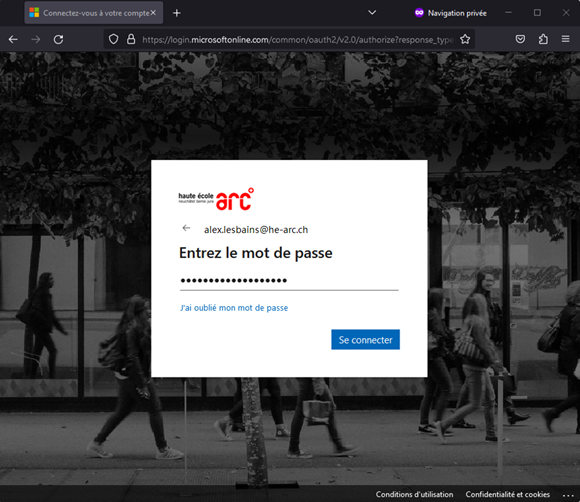The width and height of the screenshot is (580, 502).
Task: Expand the footer ellipsis more options
Action: pyautogui.click(x=568, y=495)
